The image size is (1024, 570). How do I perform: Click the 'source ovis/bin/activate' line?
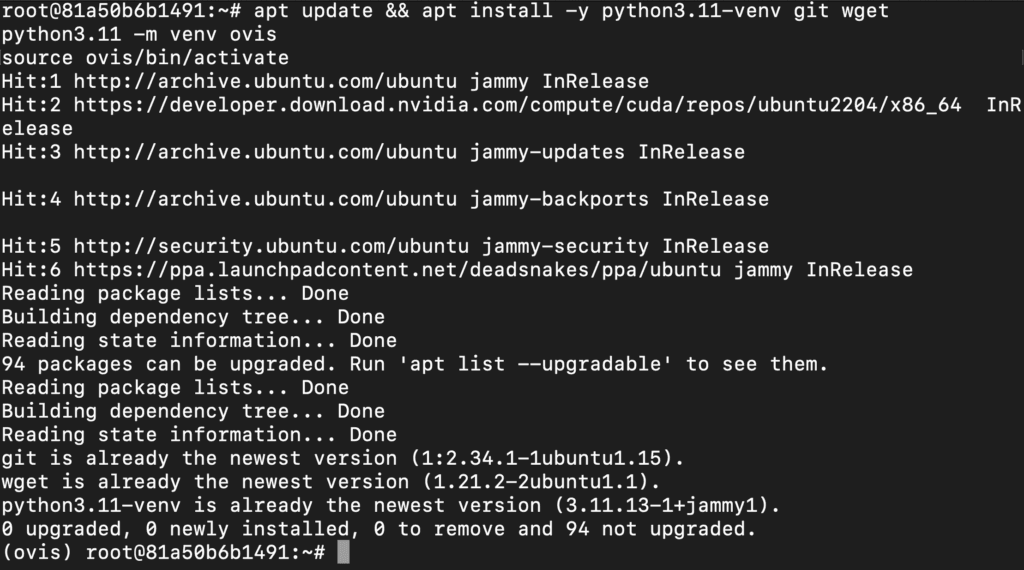tap(145, 58)
